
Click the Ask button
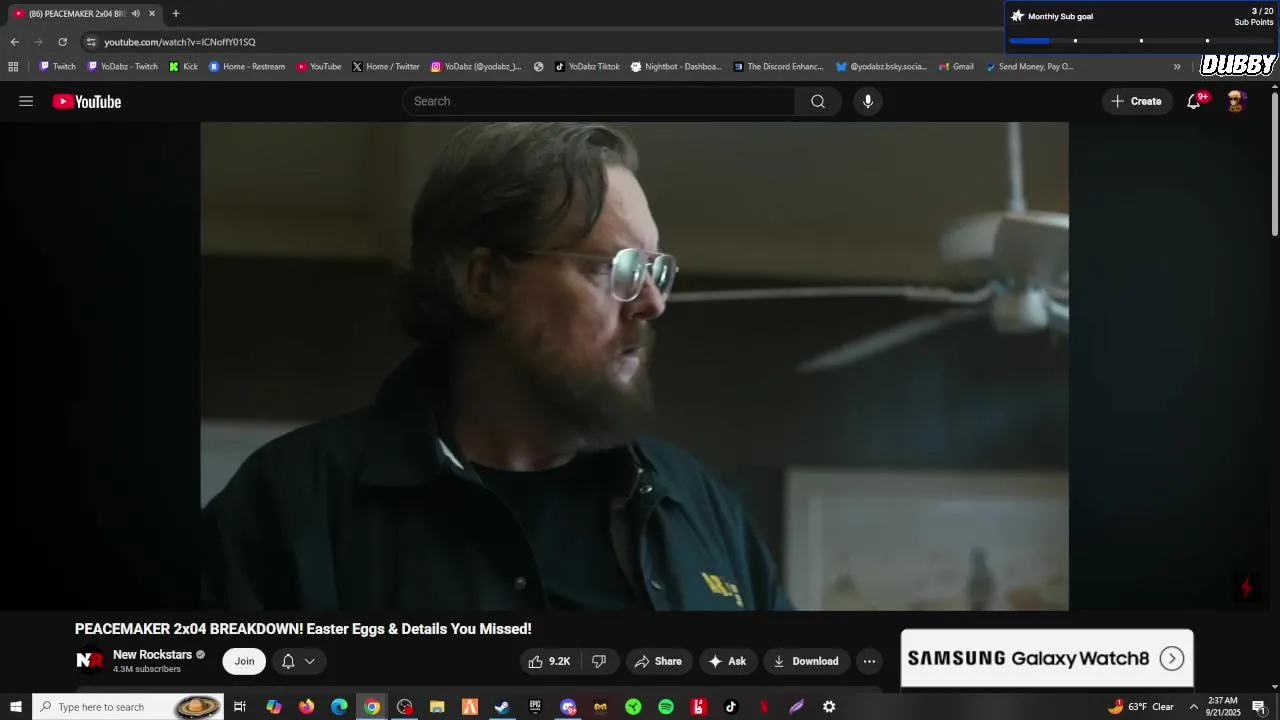[x=727, y=661]
